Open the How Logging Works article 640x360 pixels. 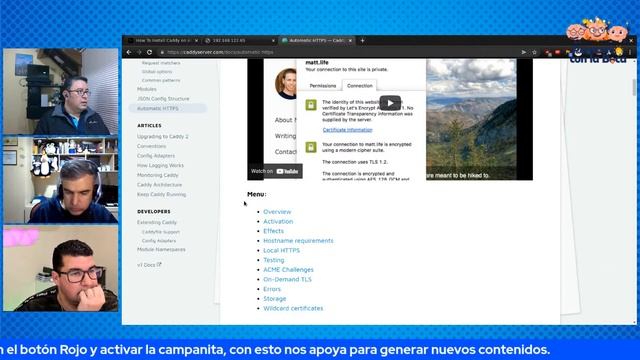pyautogui.click(x=160, y=165)
